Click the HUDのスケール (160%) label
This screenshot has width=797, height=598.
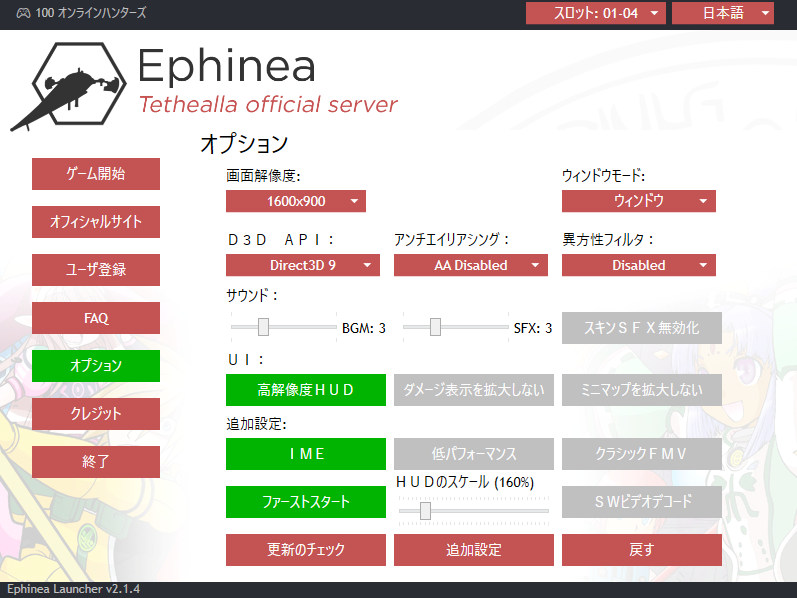pyautogui.click(x=465, y=482)
